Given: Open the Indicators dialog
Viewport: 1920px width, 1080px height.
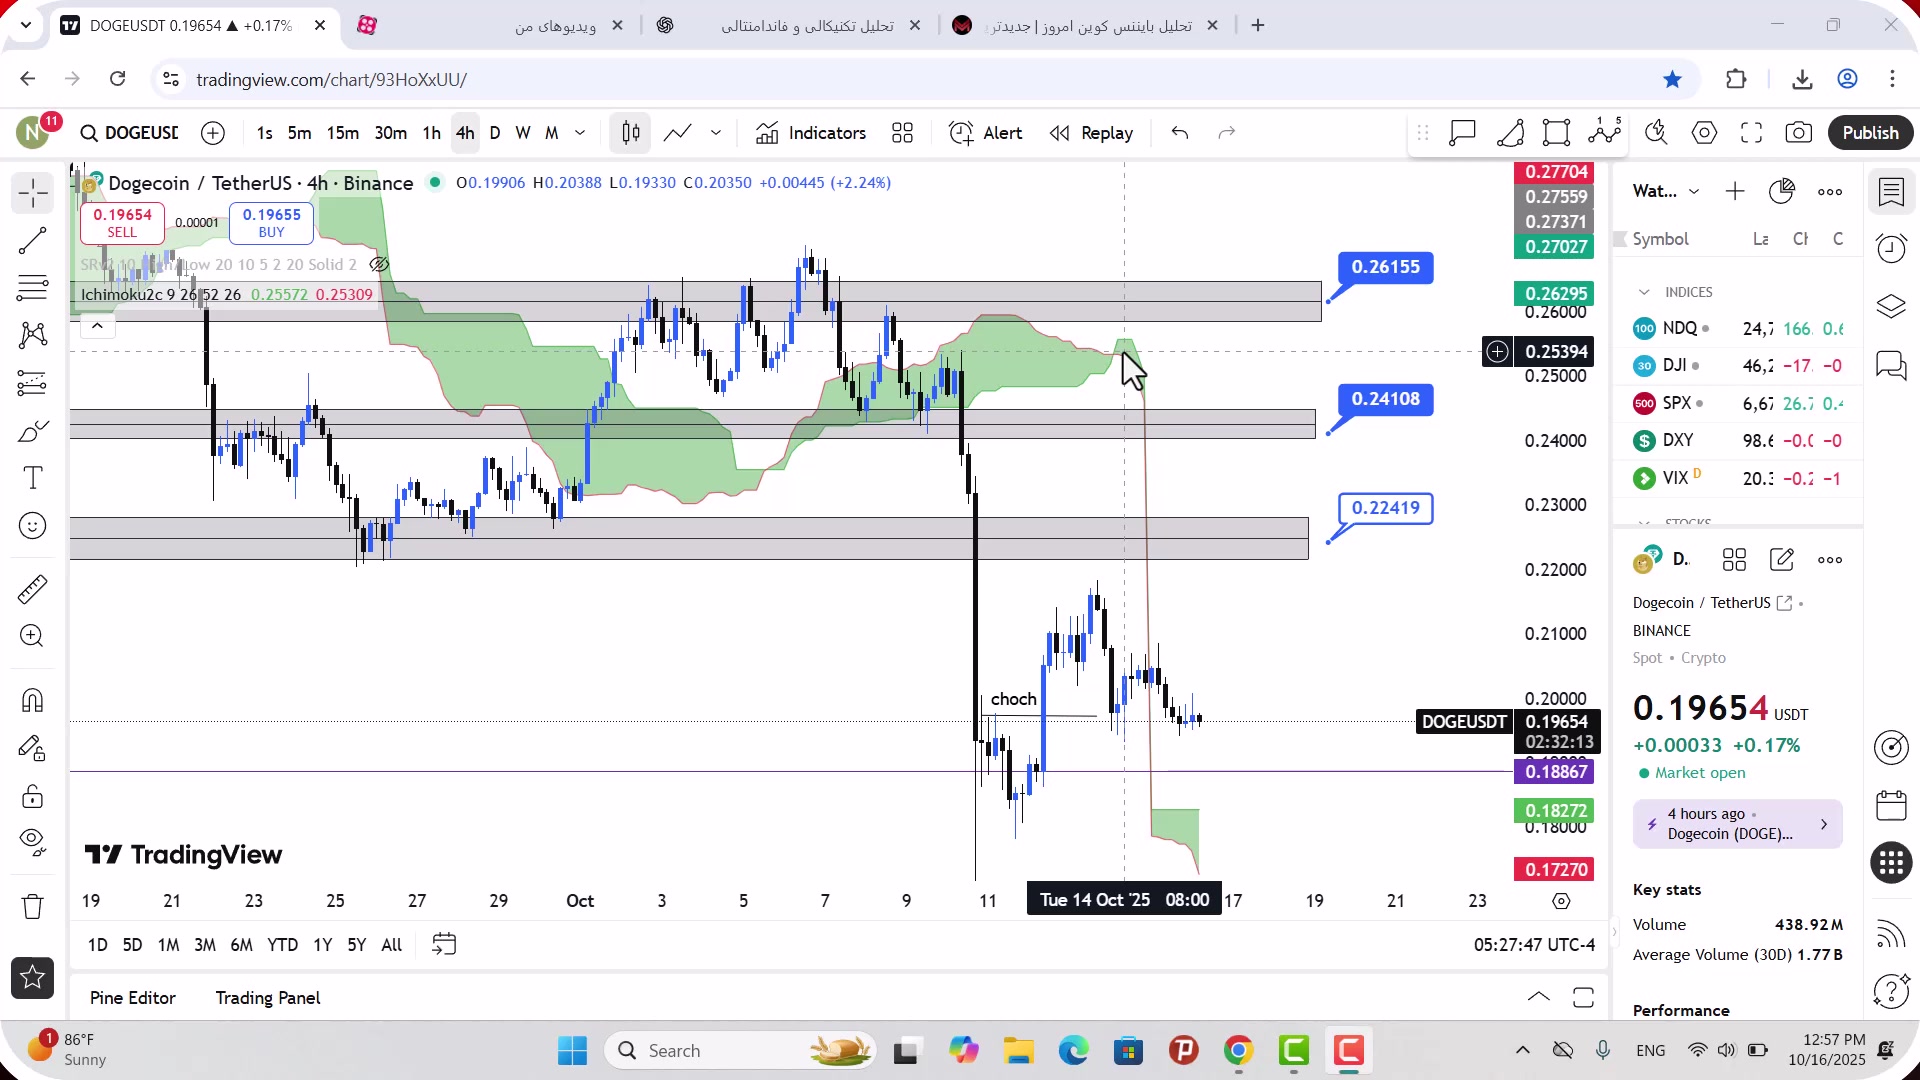Looking at the screenshot, I should click(x=811, y=133).
